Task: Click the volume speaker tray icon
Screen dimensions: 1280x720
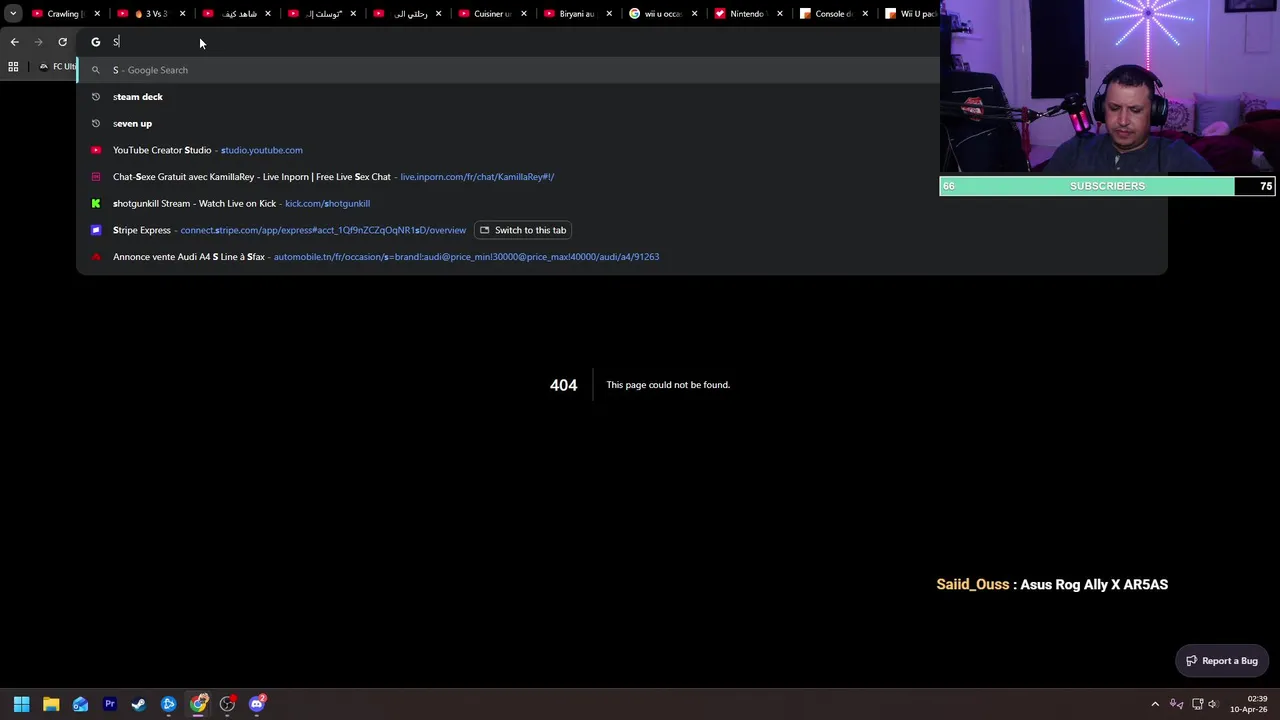Action: click(1213, 704)
